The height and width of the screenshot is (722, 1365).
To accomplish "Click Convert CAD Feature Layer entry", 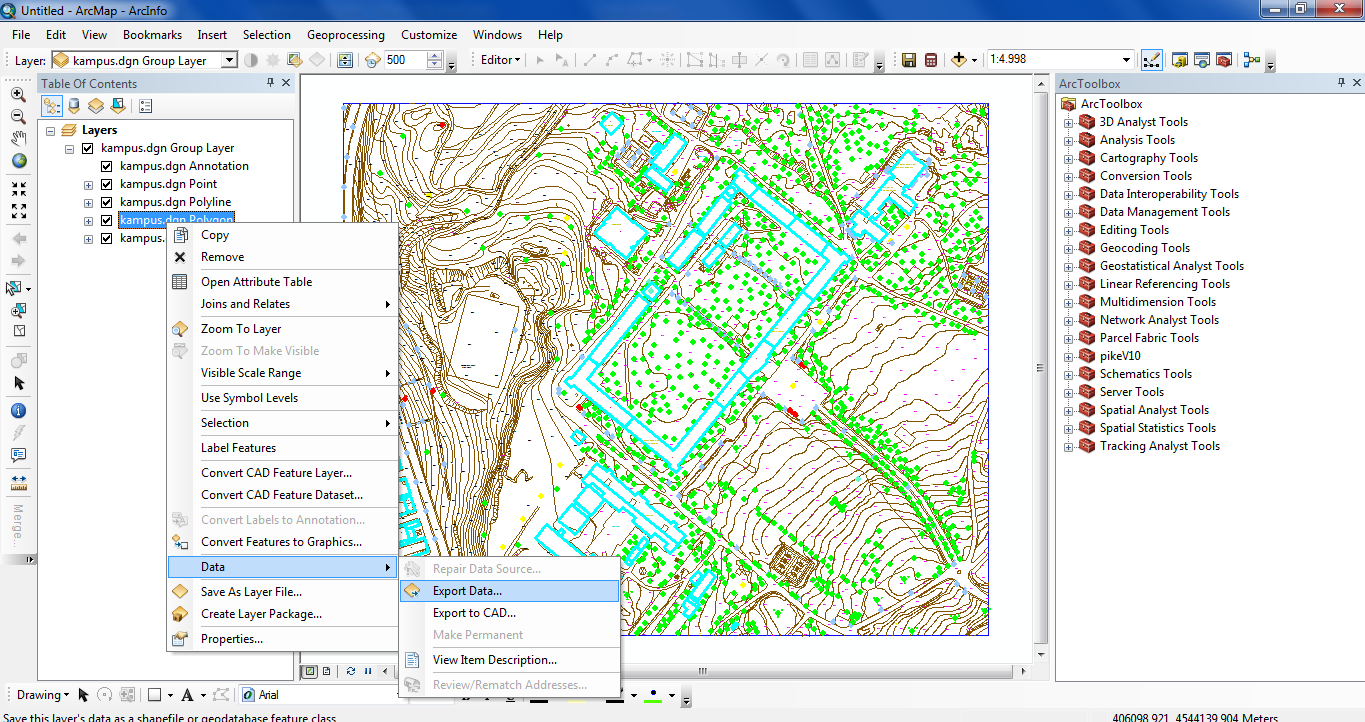I will [x=282, y=473].
